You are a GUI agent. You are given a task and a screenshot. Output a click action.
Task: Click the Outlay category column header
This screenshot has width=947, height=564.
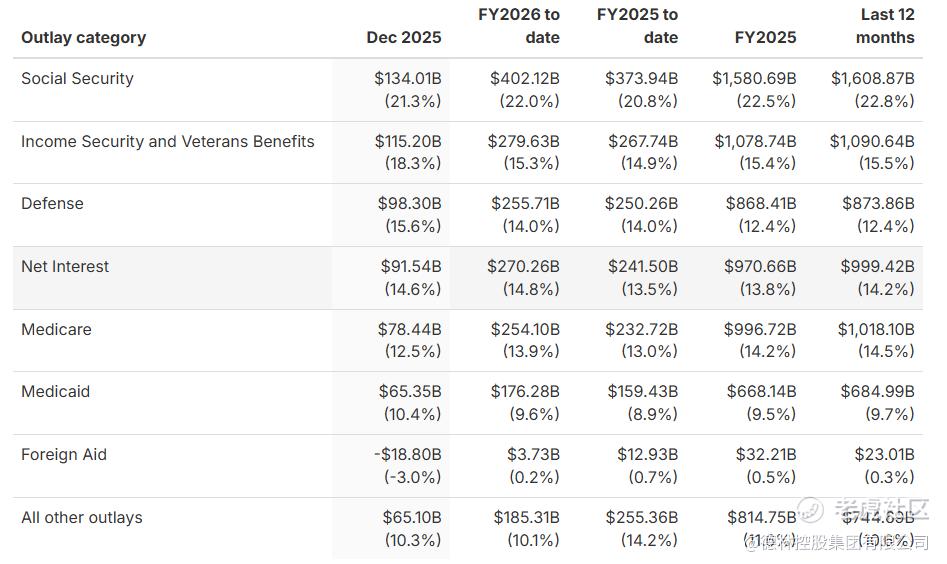83,37
